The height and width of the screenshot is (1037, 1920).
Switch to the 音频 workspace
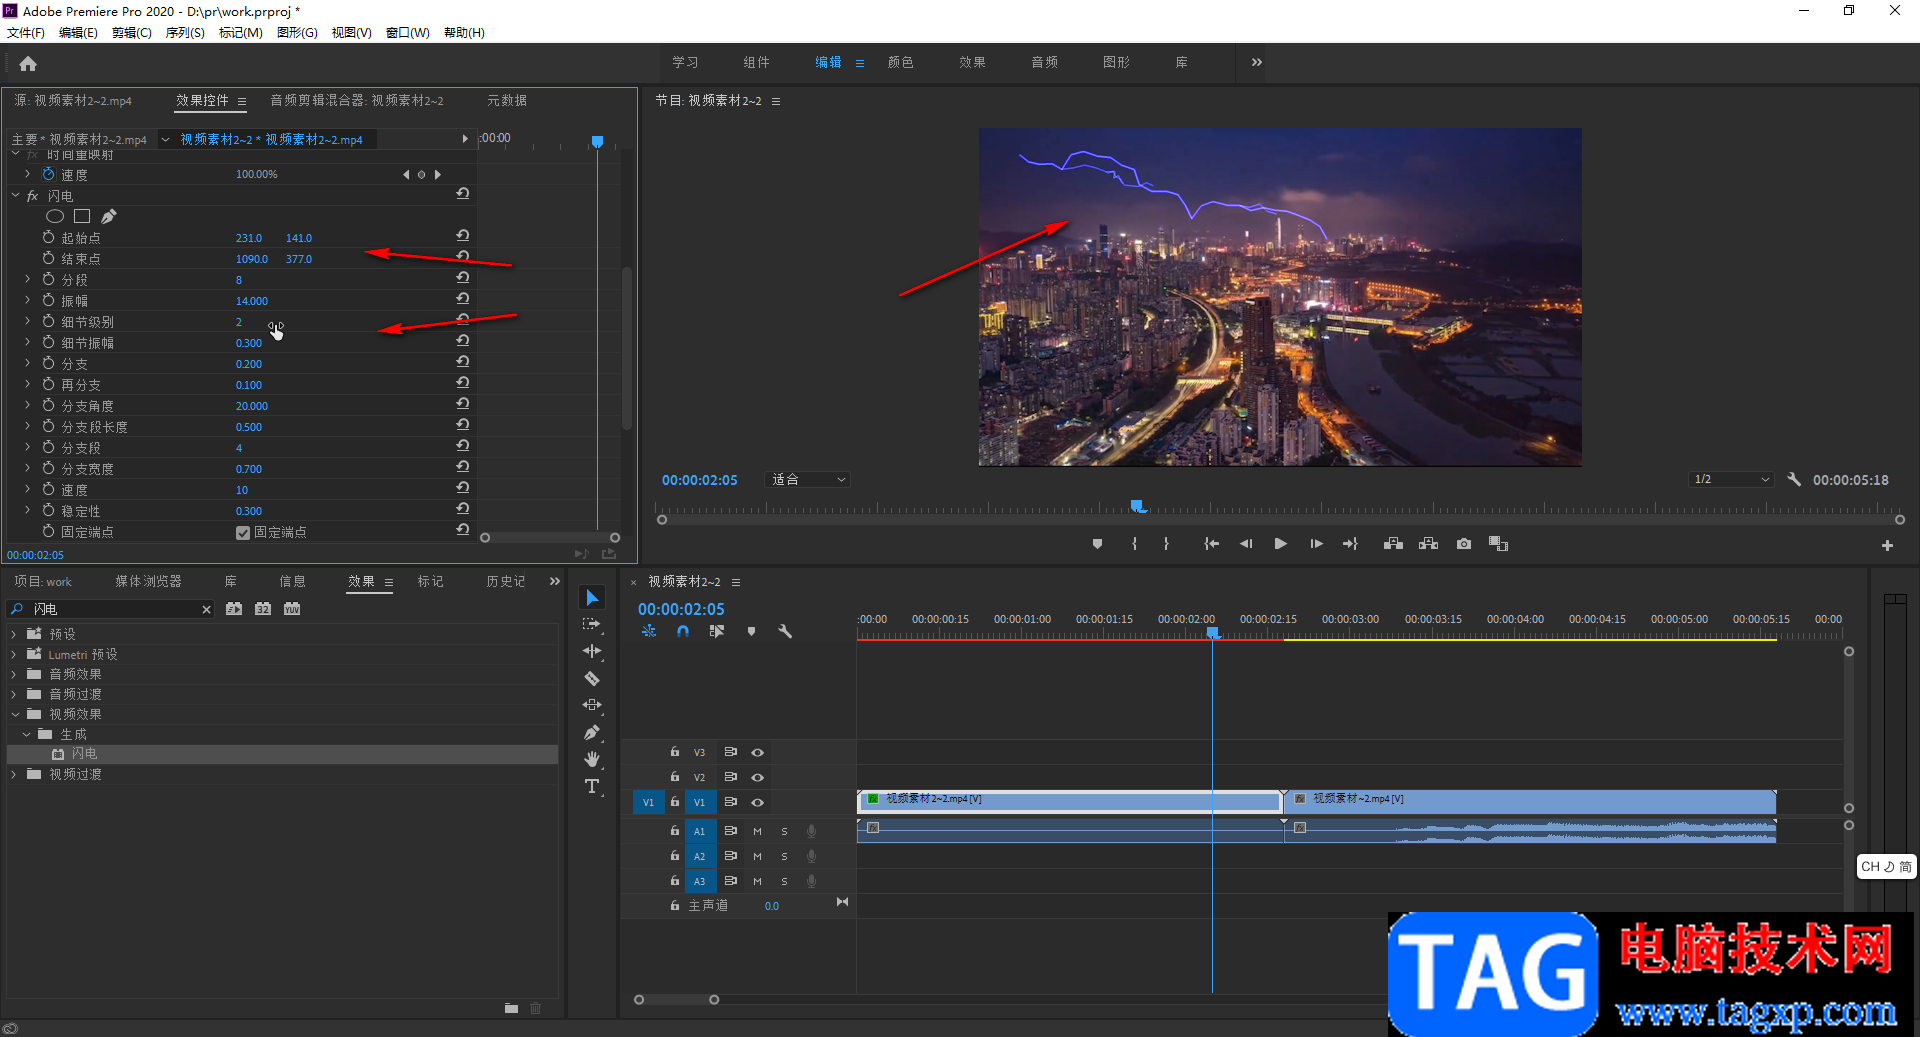[1044, 62]
